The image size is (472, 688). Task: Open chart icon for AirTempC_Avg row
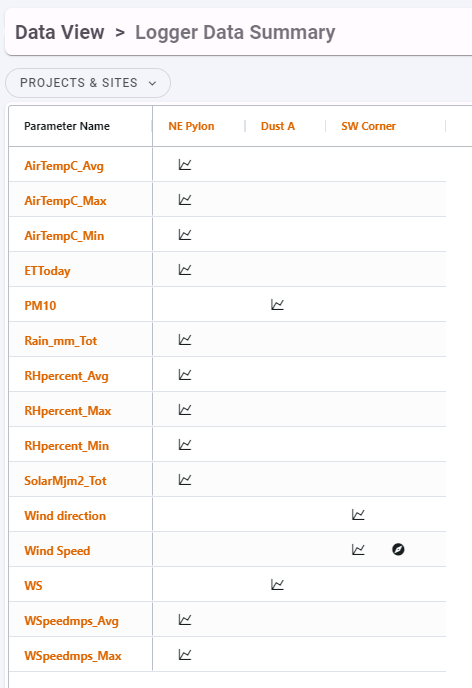coord(185,165)
